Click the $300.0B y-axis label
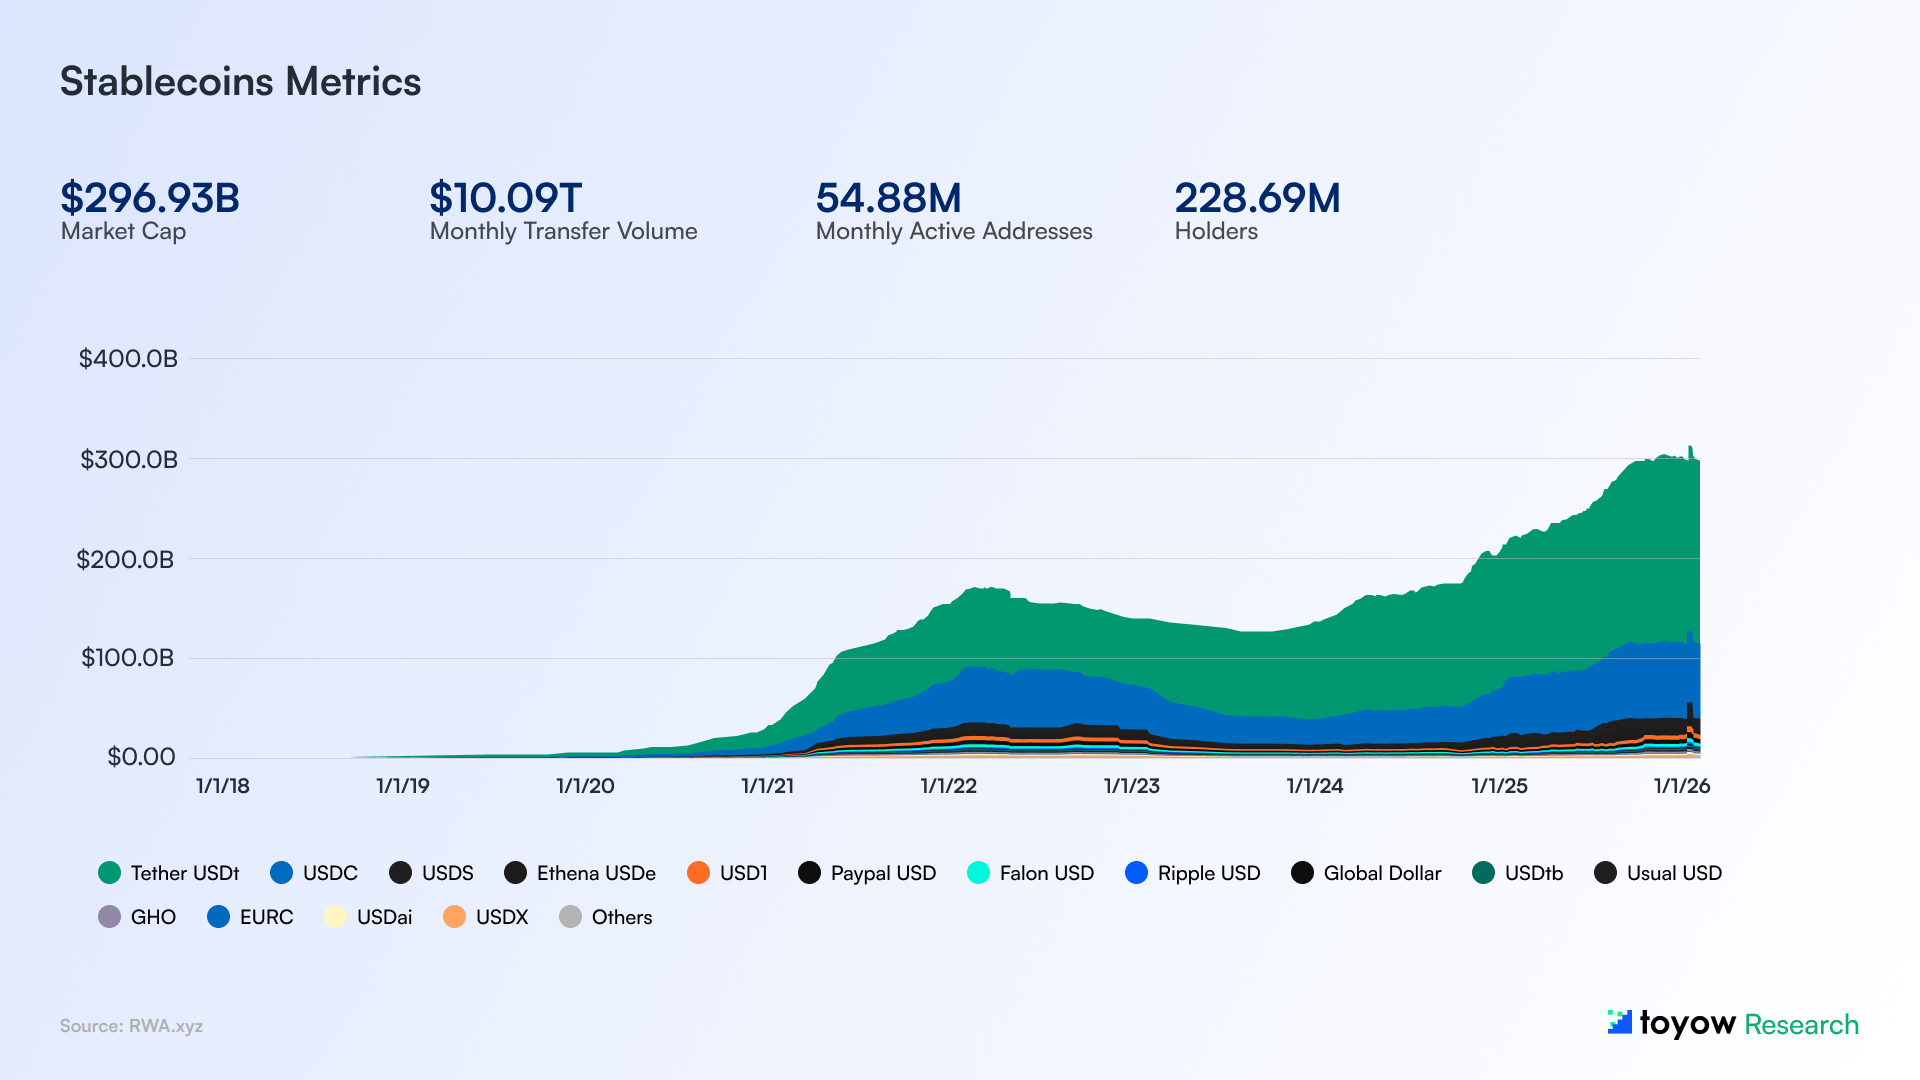This screenshot has width=1920, height=1080. [x=129, y=460]
